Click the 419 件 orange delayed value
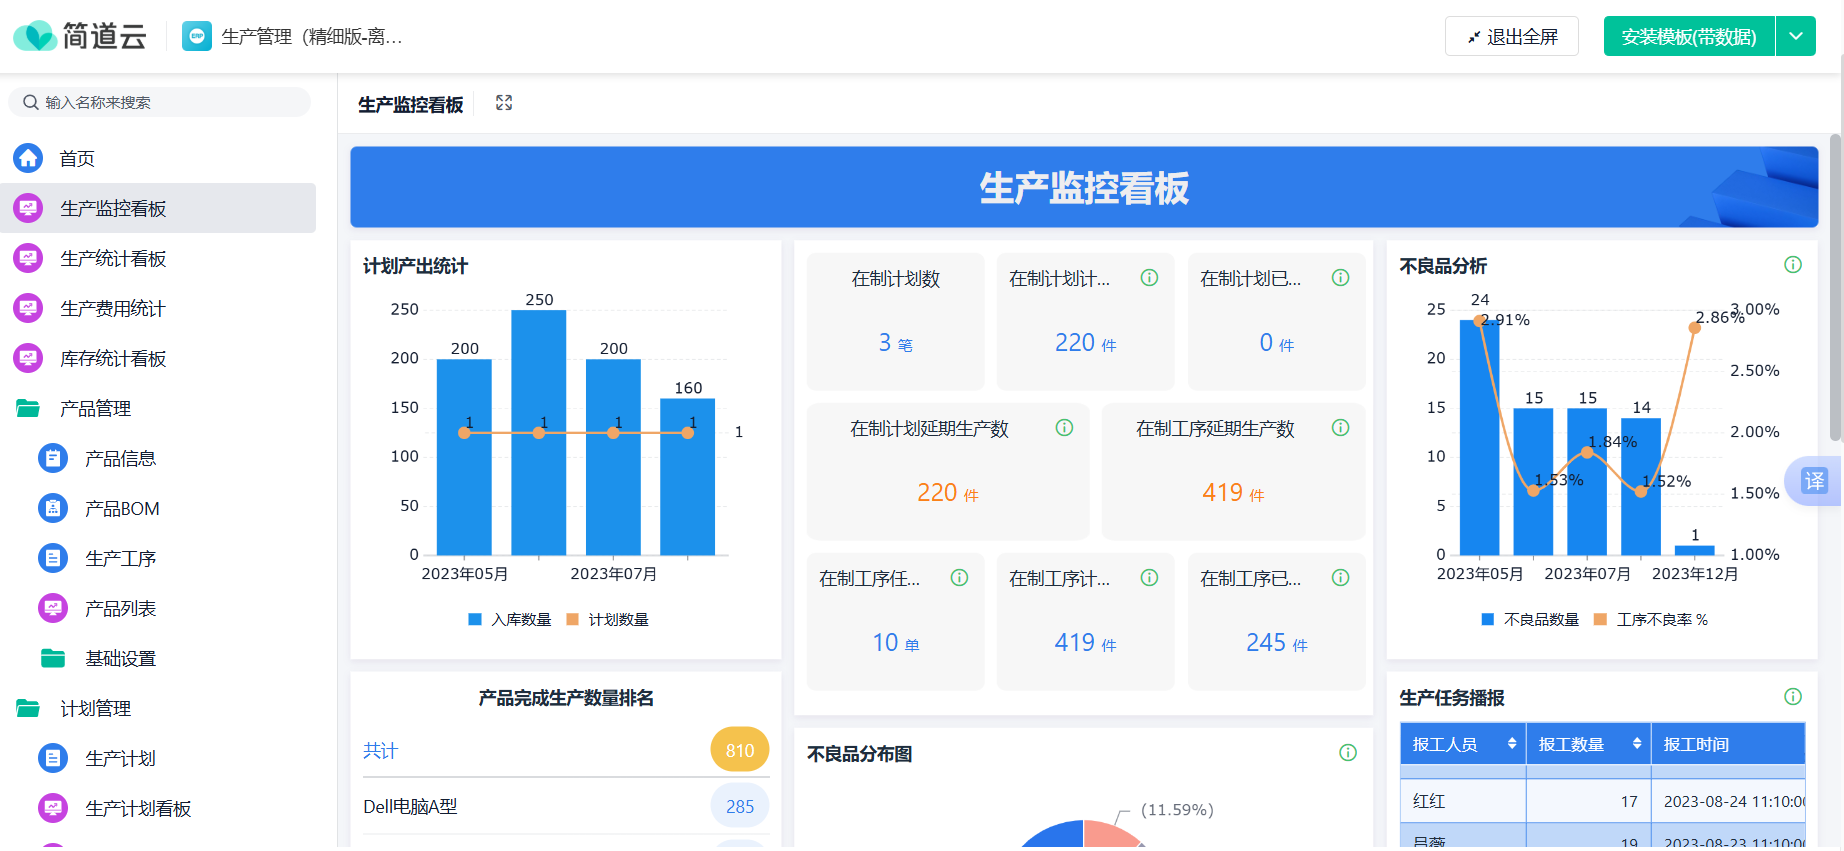 pyautogui.click(x=1233, y=493)
